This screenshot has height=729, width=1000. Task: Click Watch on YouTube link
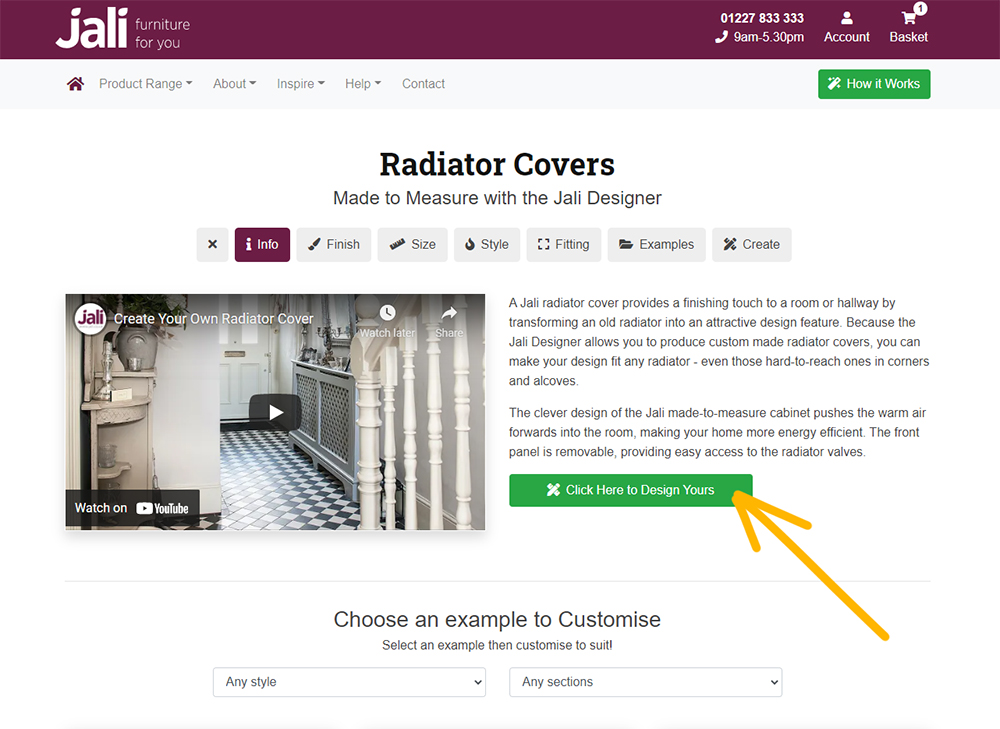click(132, 508)
